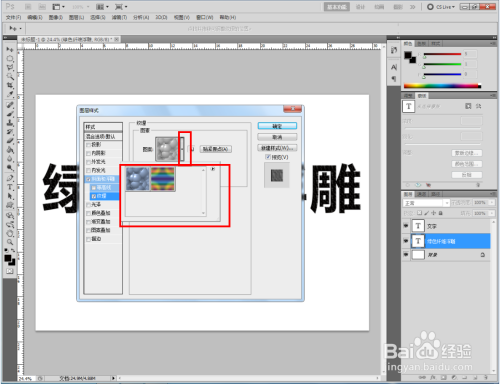Select the Path Selection tool

coord(10,196)
